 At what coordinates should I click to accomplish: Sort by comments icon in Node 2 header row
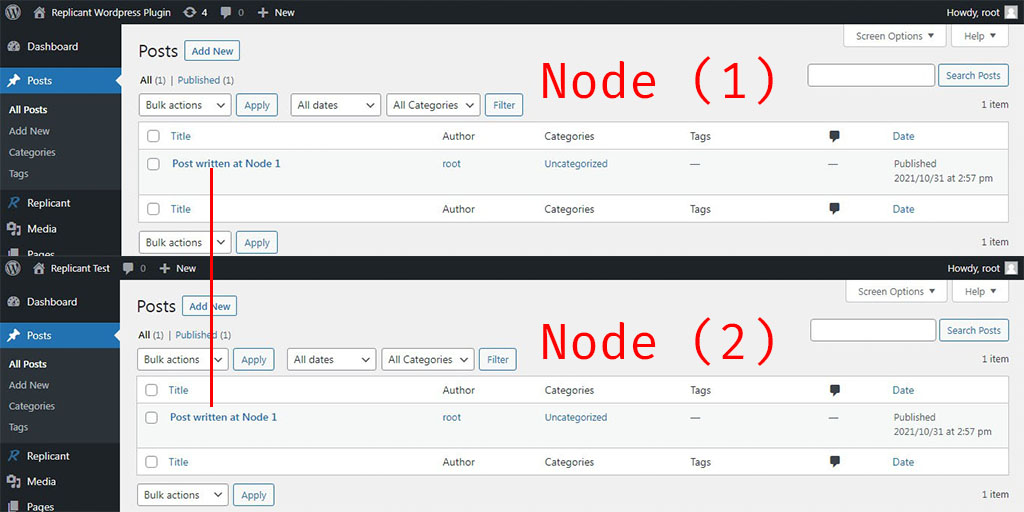click(x=834, y=390)
